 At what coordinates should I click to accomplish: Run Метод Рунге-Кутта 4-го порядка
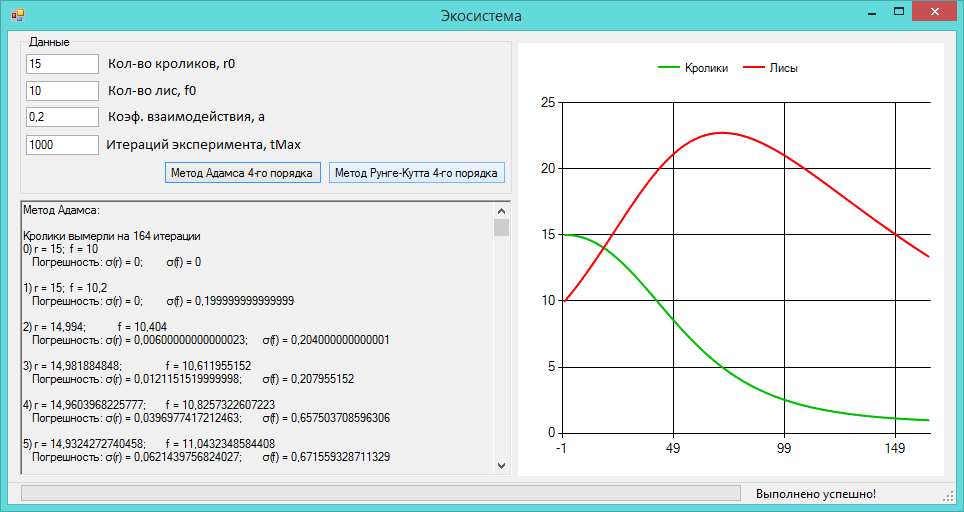tap(416, 173)
